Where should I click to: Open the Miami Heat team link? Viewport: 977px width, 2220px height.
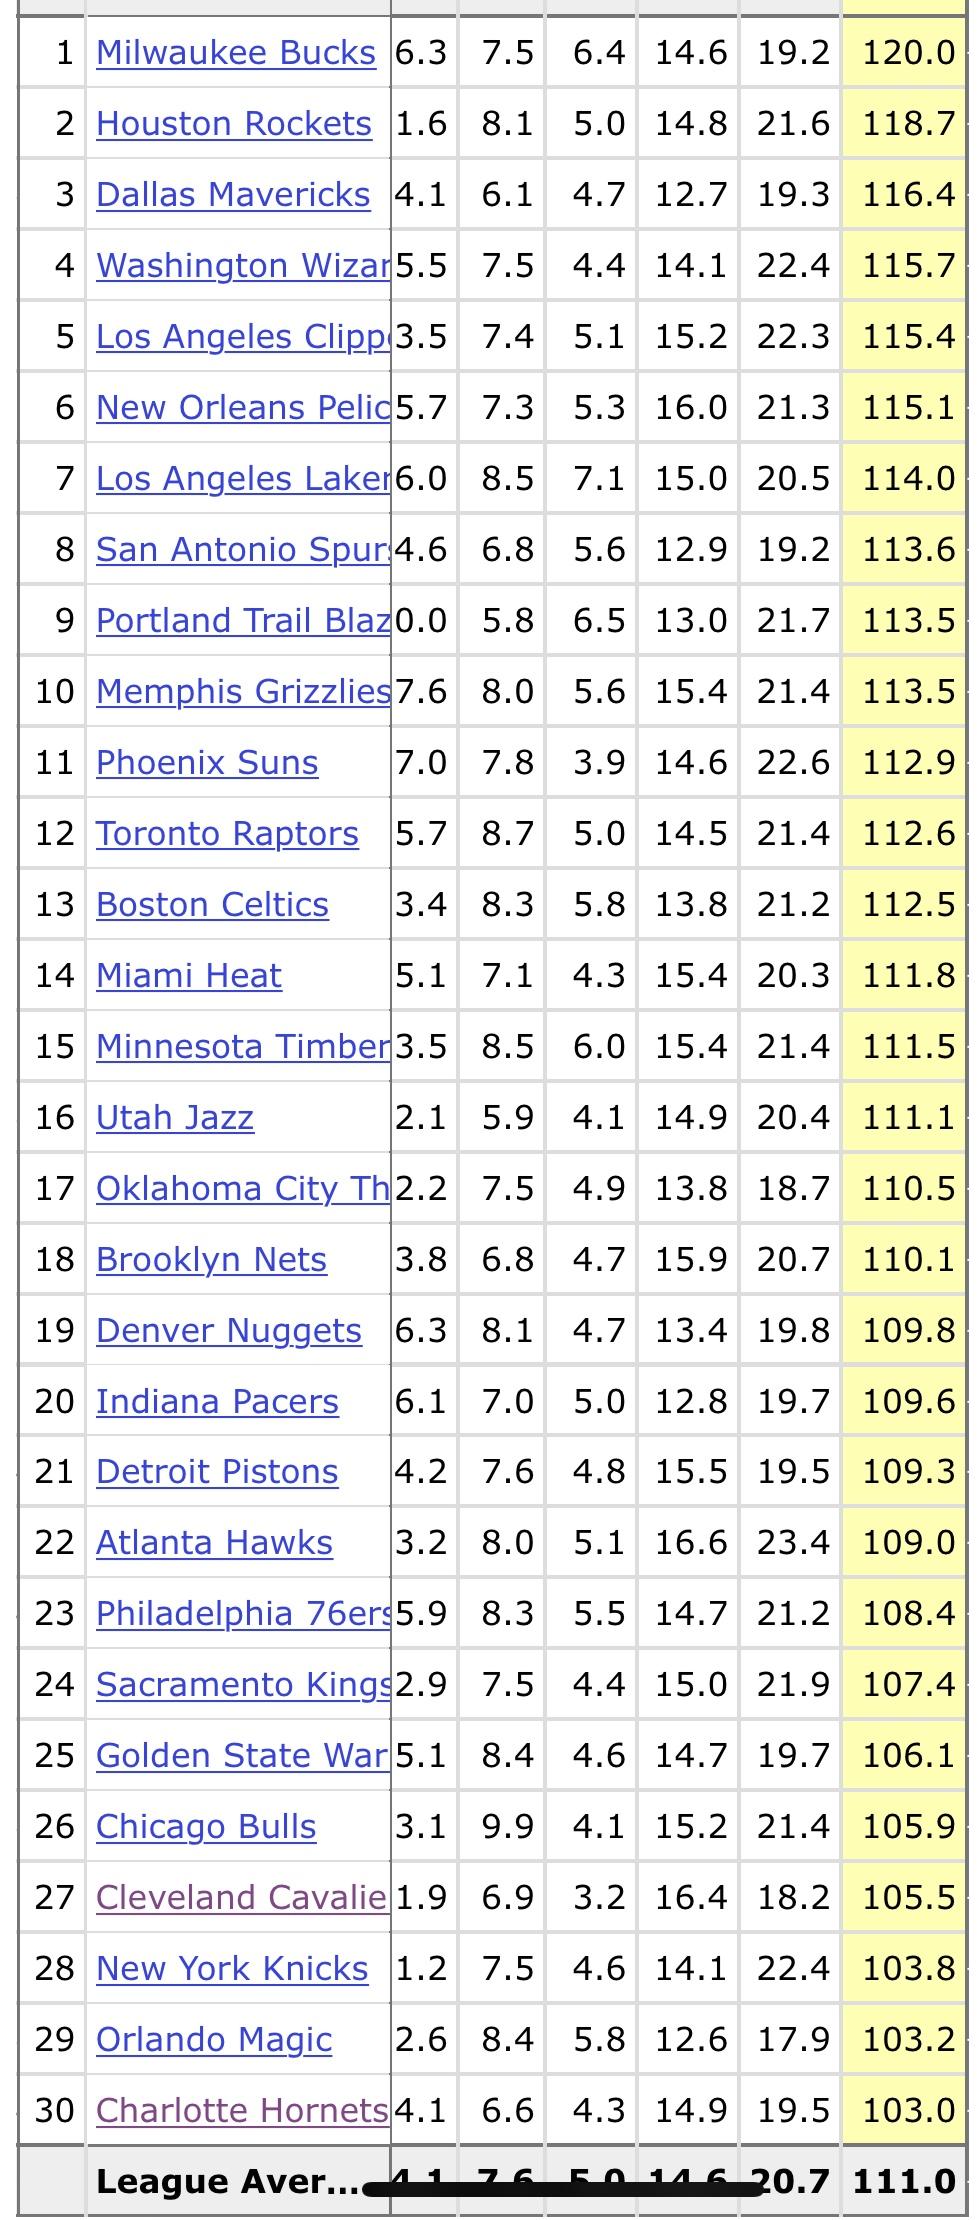coord(189,976)
